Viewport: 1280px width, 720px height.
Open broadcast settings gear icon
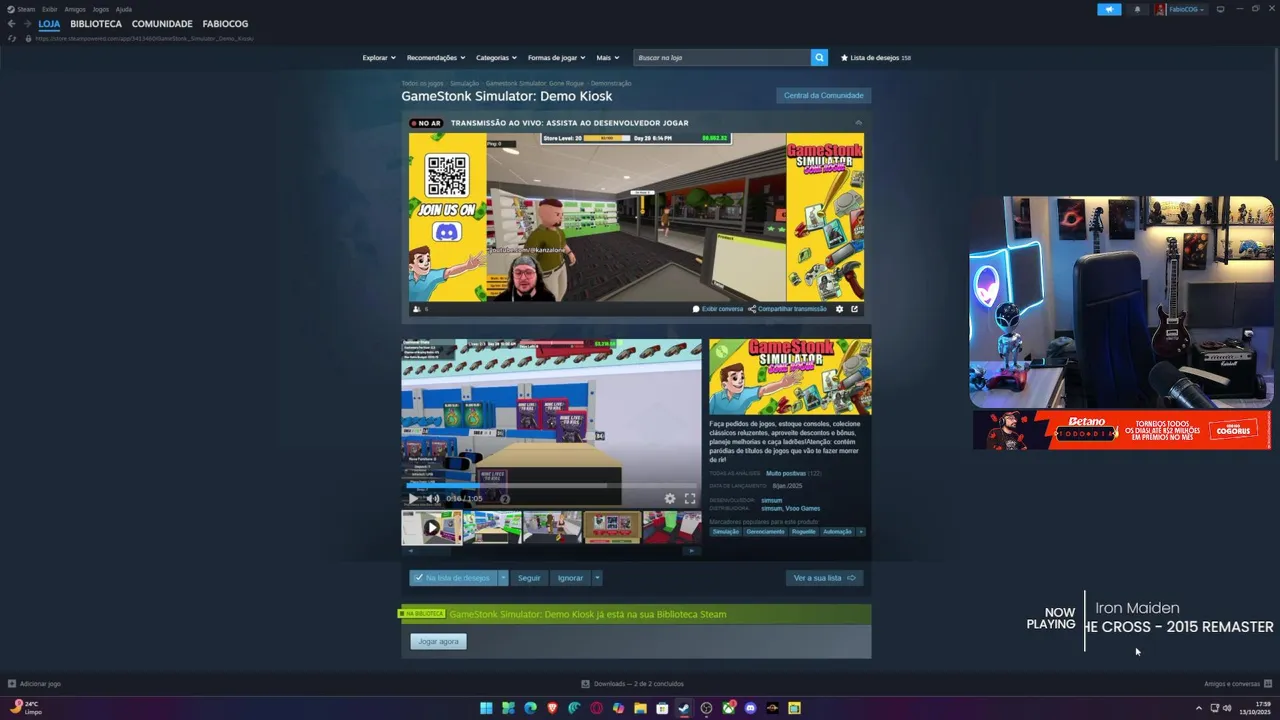tap(839, 309)
